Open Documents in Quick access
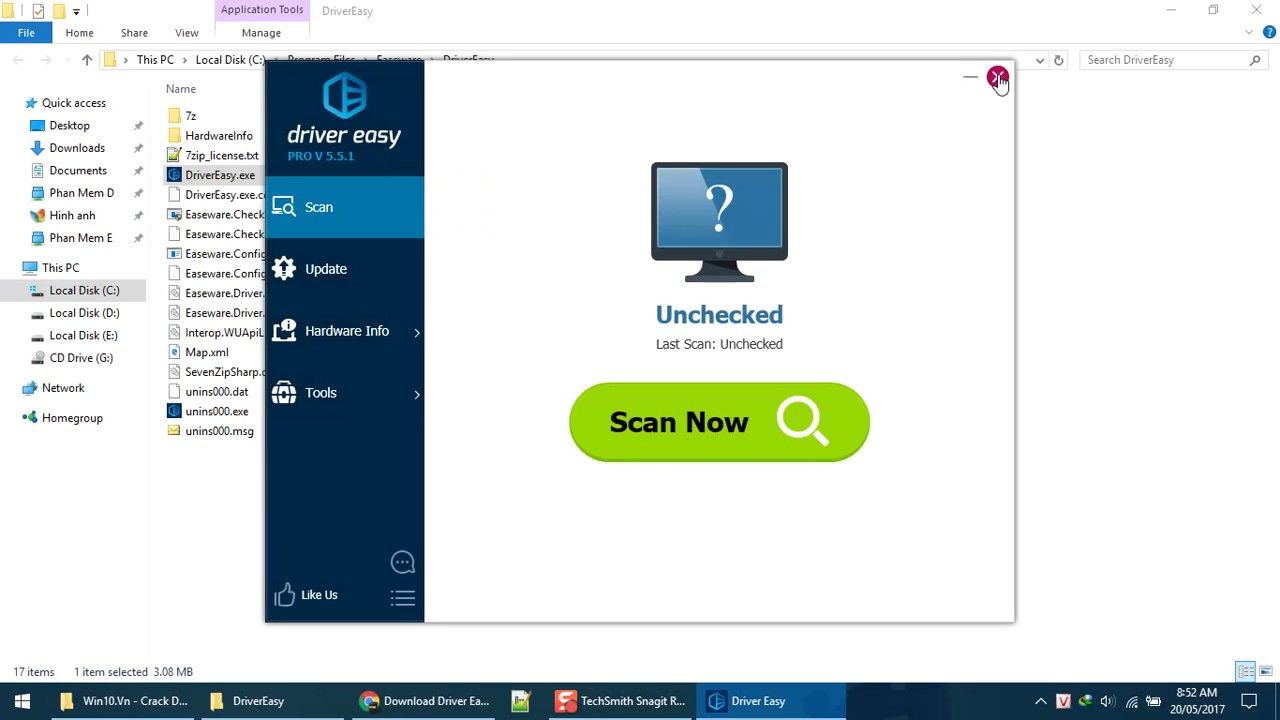The height and width of the screenshot is (720, 1280). [x=78, y=171]
